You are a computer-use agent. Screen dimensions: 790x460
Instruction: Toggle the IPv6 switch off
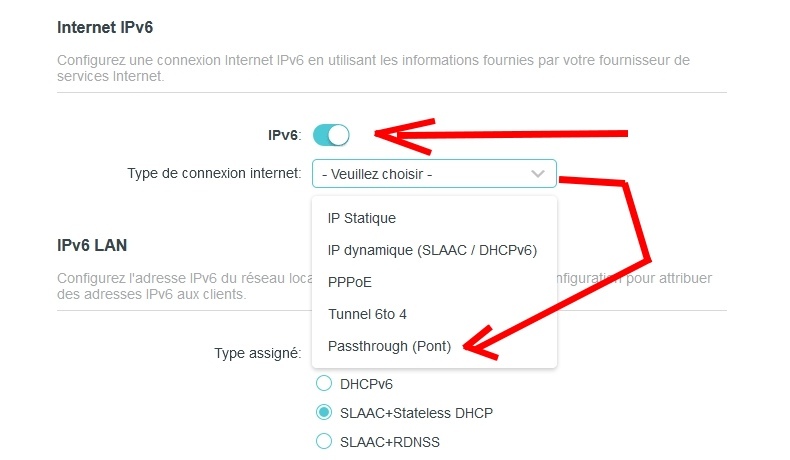coord(331,134)
